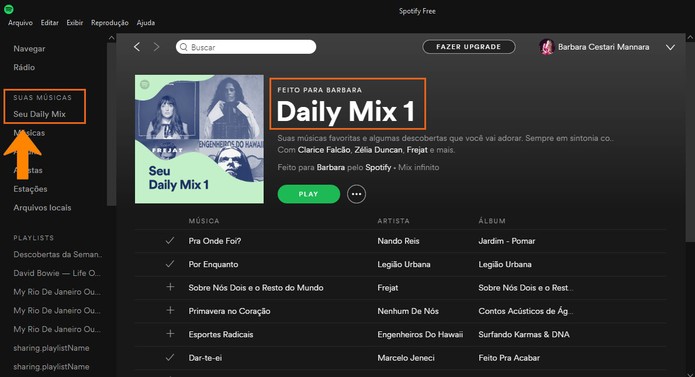The height and width of the screenshot is (377, 695).
Task: Open the Reprodução menu
Action: pos(109,23)
